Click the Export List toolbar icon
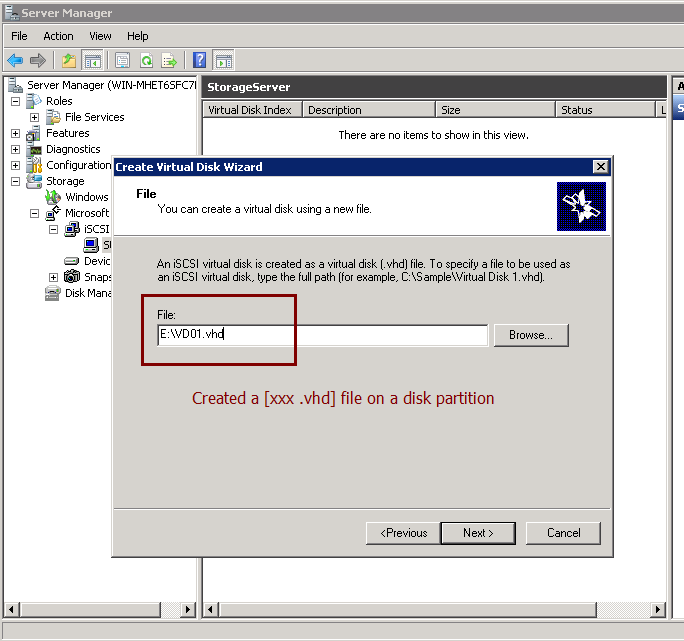The width and height of the screenshot is (684, 641). [168, 60]
